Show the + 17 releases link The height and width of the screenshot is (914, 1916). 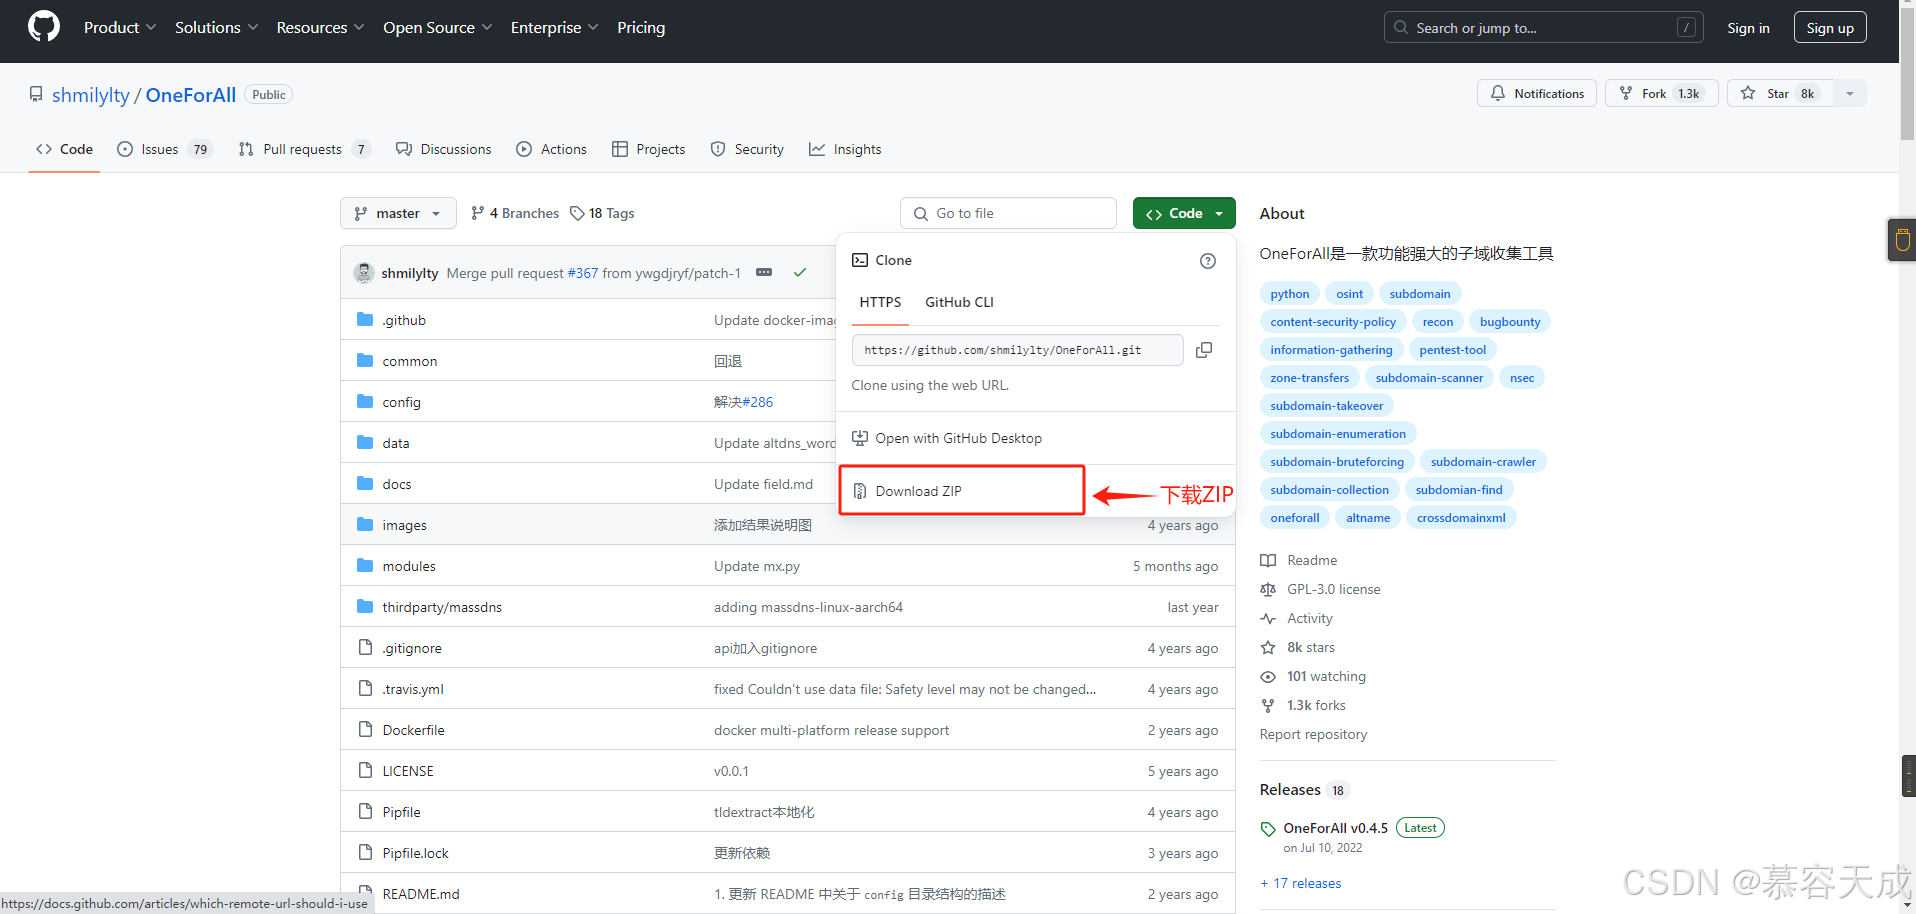(1301, 883)
